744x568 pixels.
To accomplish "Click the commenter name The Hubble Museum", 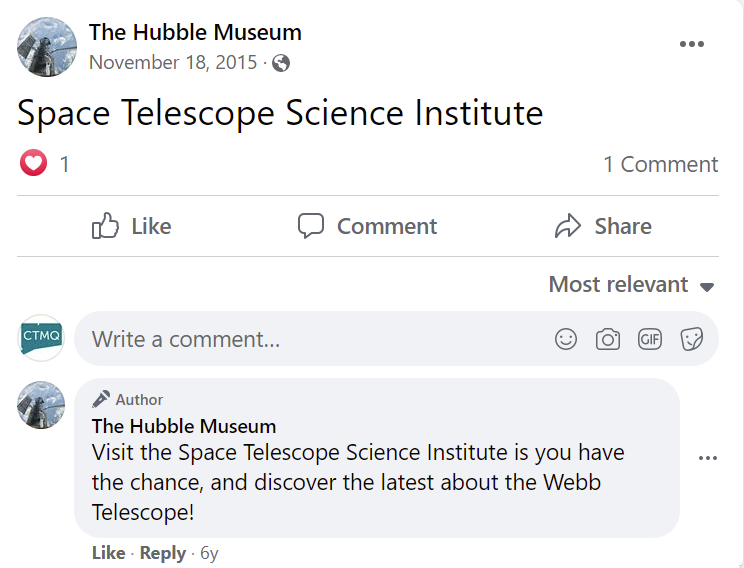I will [184, 426].
